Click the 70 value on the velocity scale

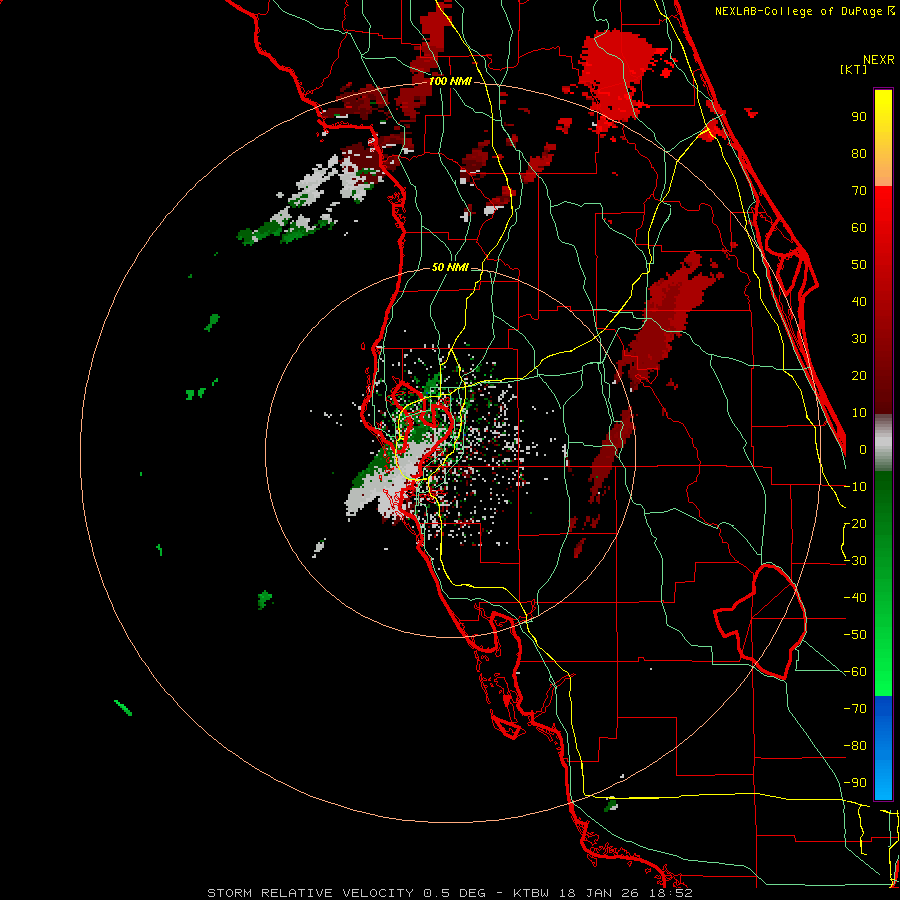click(859, 191)
